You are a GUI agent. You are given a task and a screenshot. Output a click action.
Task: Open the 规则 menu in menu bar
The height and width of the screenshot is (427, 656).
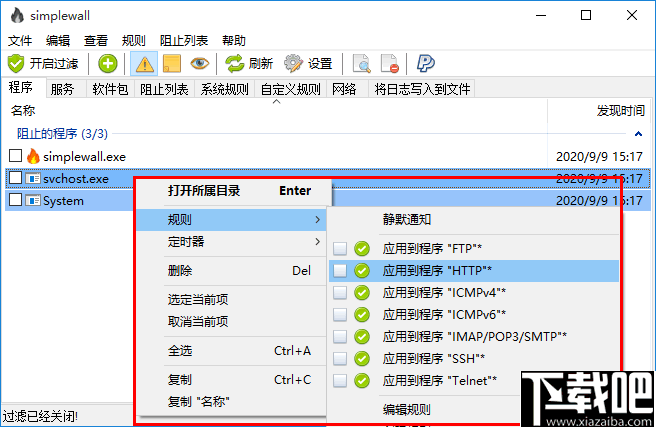tap(134, 41)
